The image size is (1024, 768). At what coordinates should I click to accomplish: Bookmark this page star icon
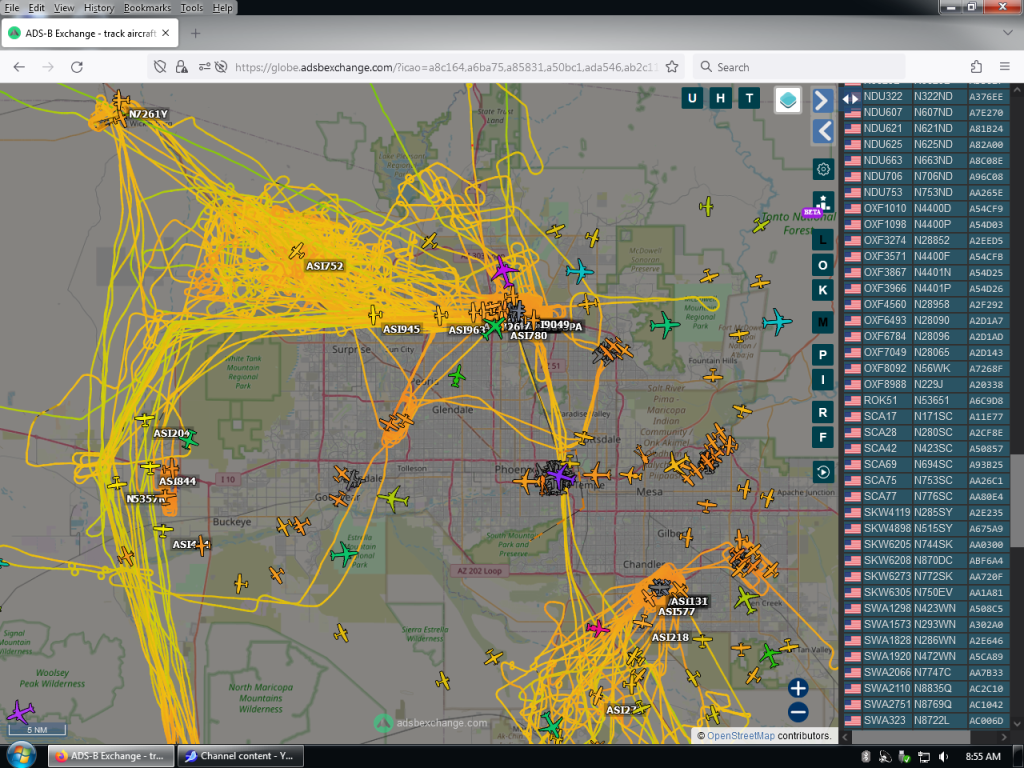[672, 67]
